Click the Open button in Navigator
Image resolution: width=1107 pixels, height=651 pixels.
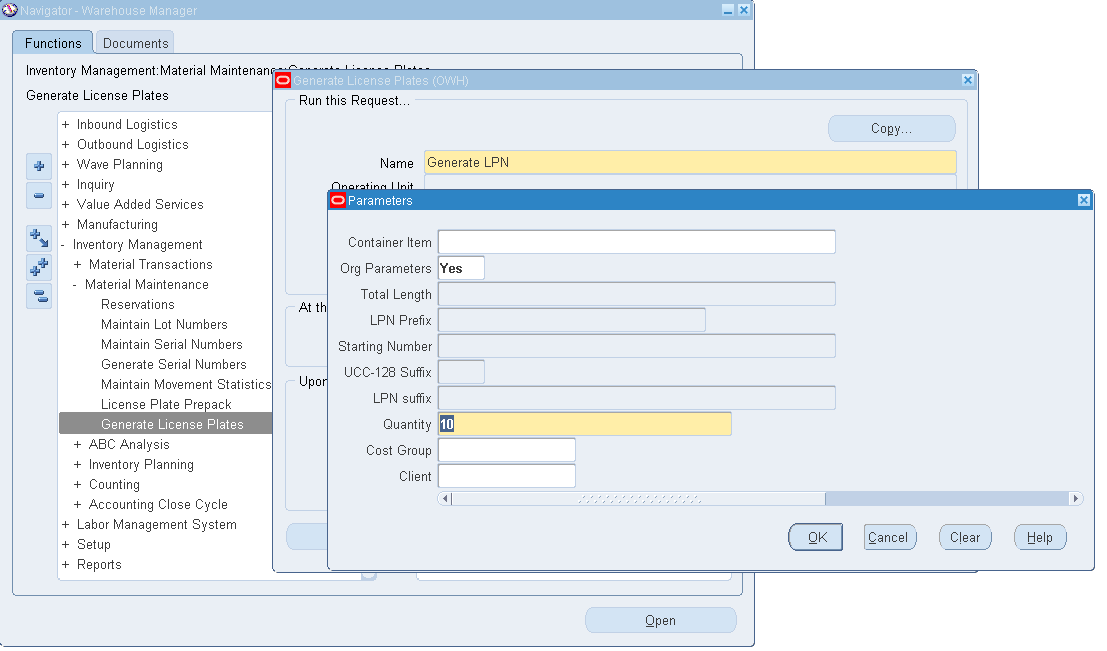pos(660,620)
